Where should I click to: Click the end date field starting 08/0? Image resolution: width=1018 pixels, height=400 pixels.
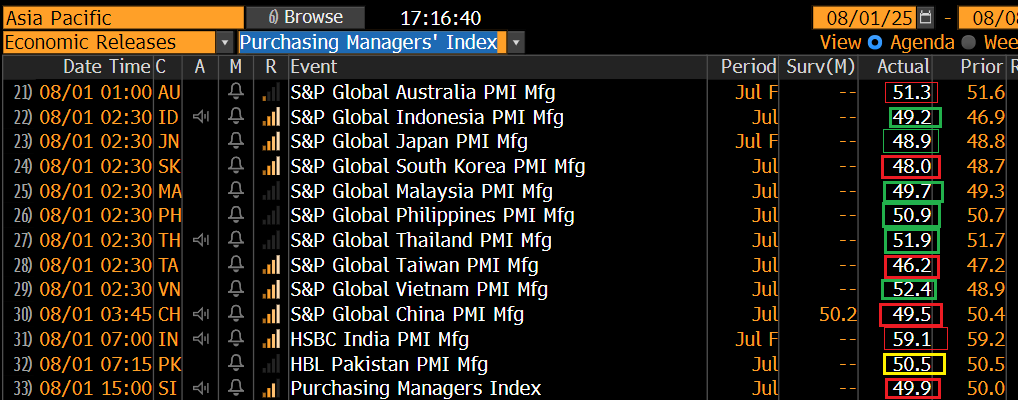(988, 18)
